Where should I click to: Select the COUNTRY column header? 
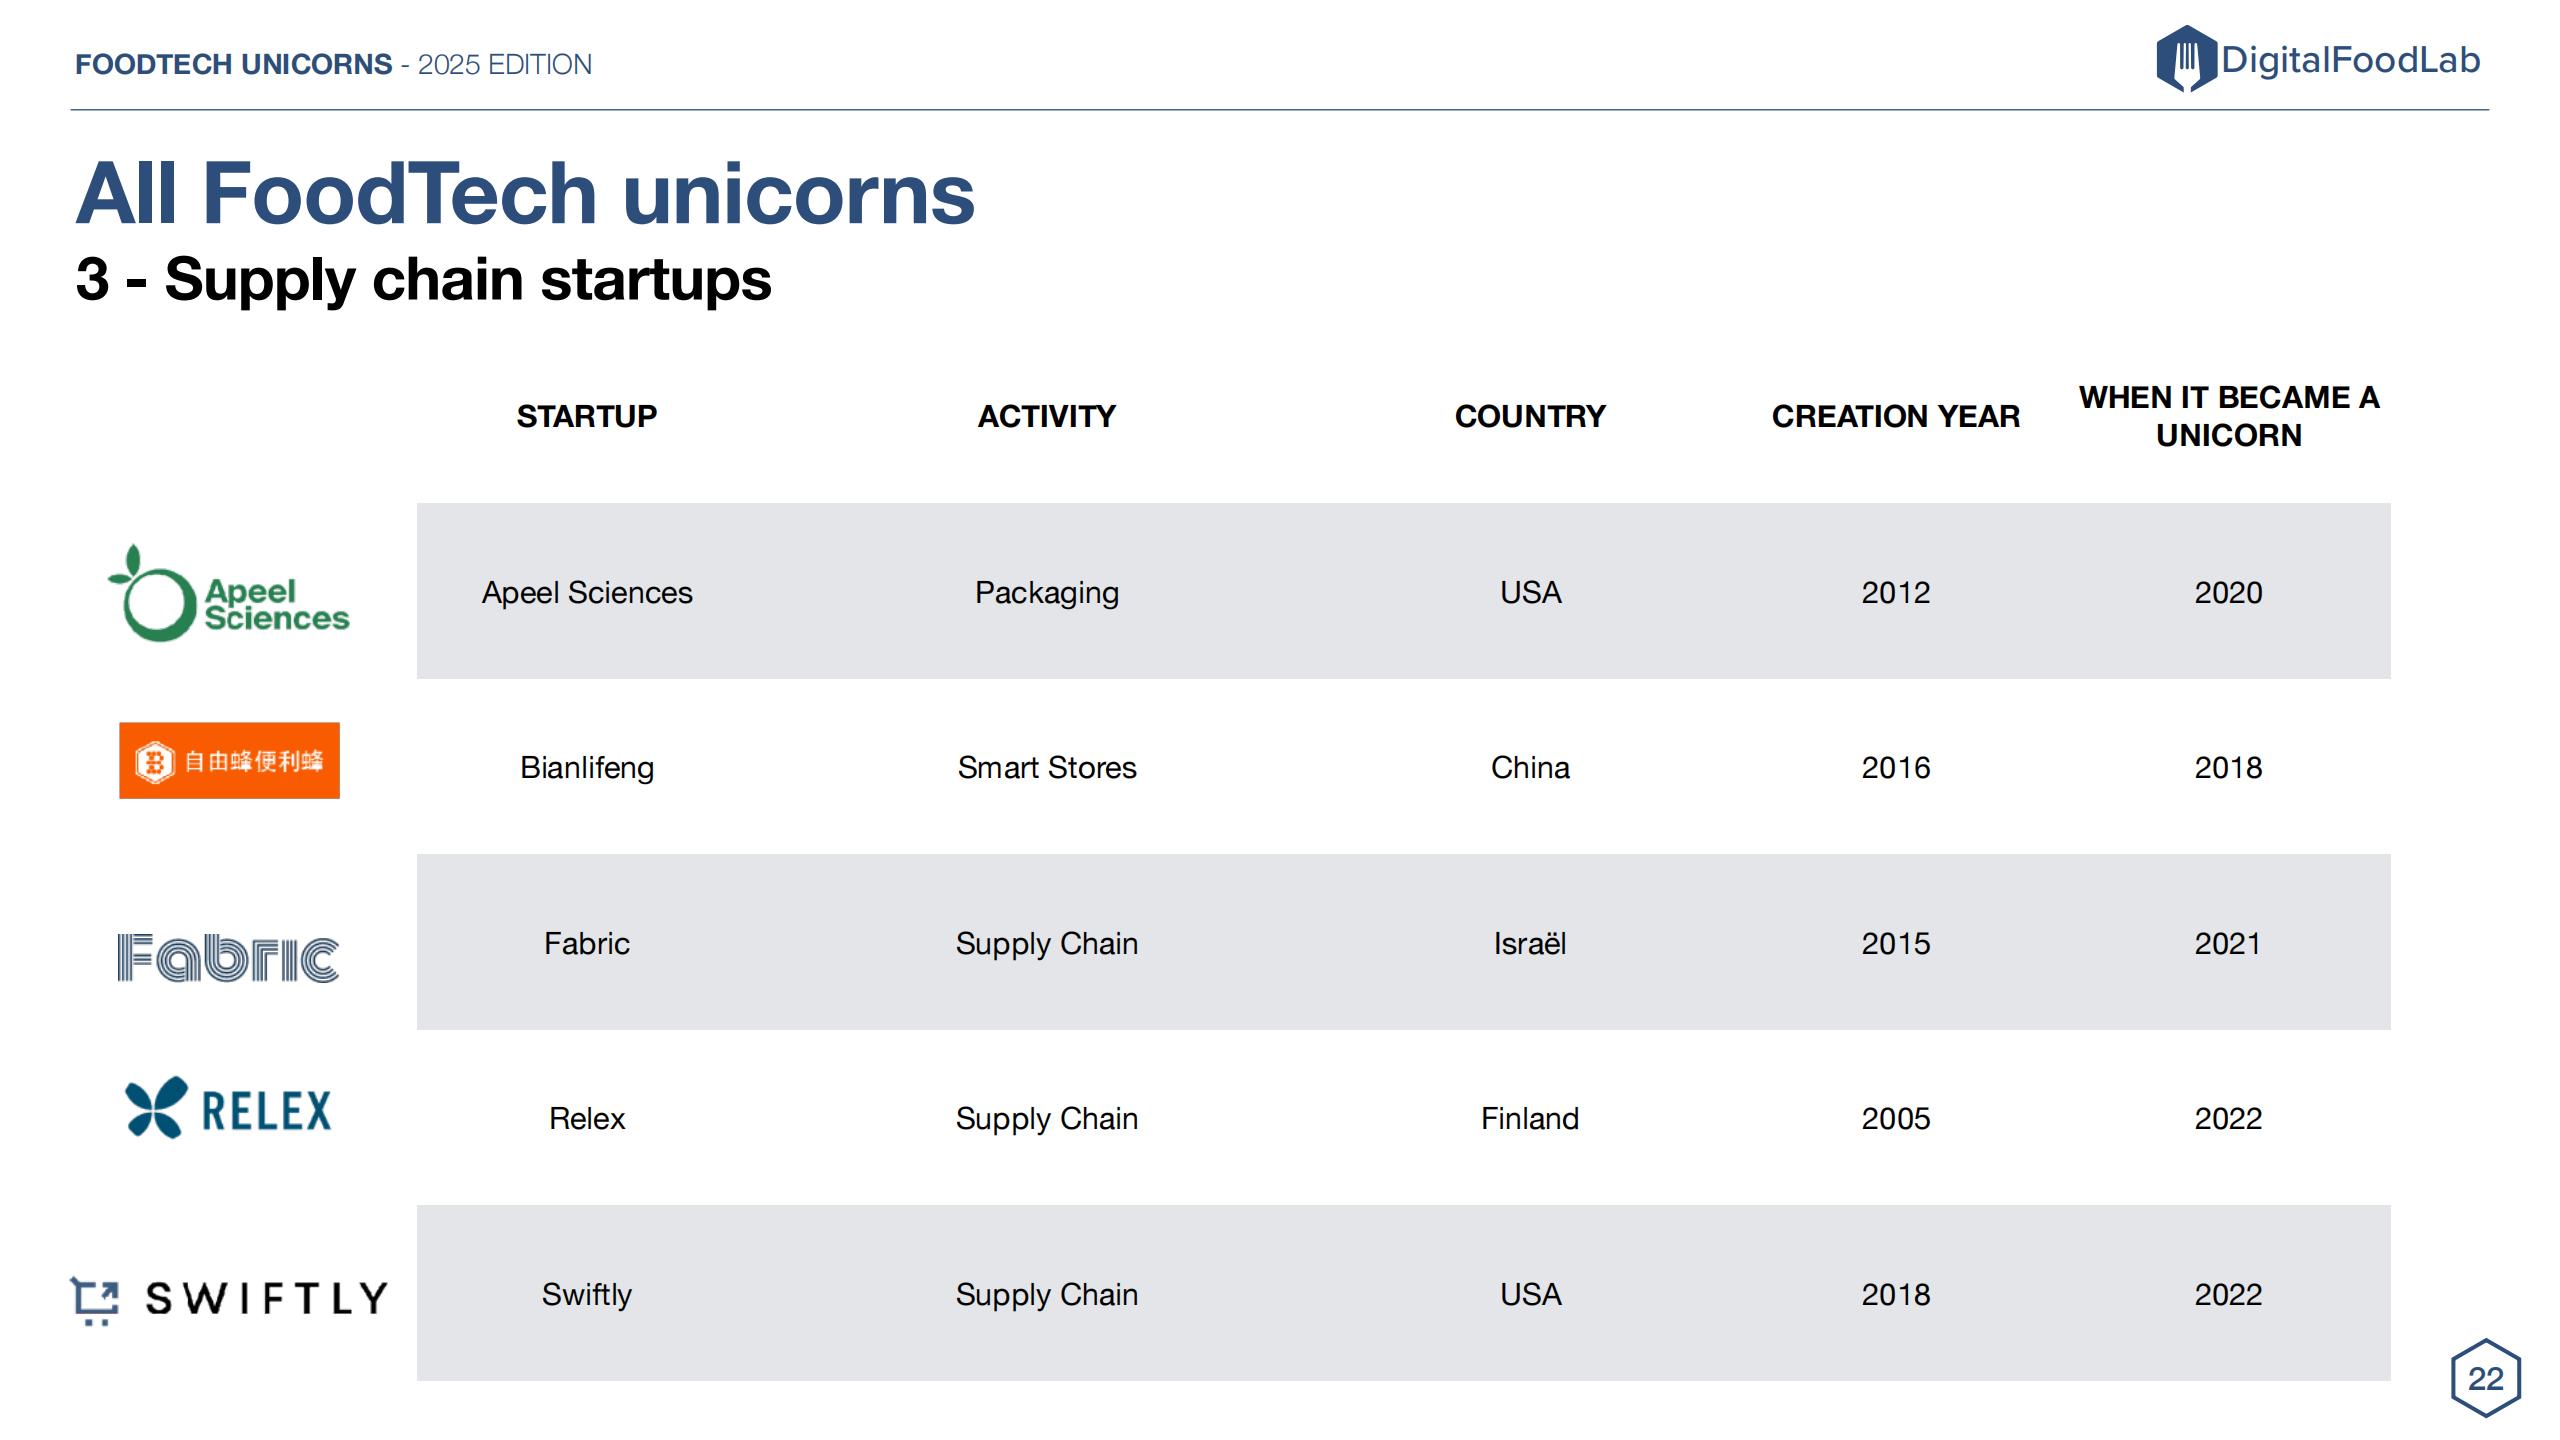[x=1530, y=416]
